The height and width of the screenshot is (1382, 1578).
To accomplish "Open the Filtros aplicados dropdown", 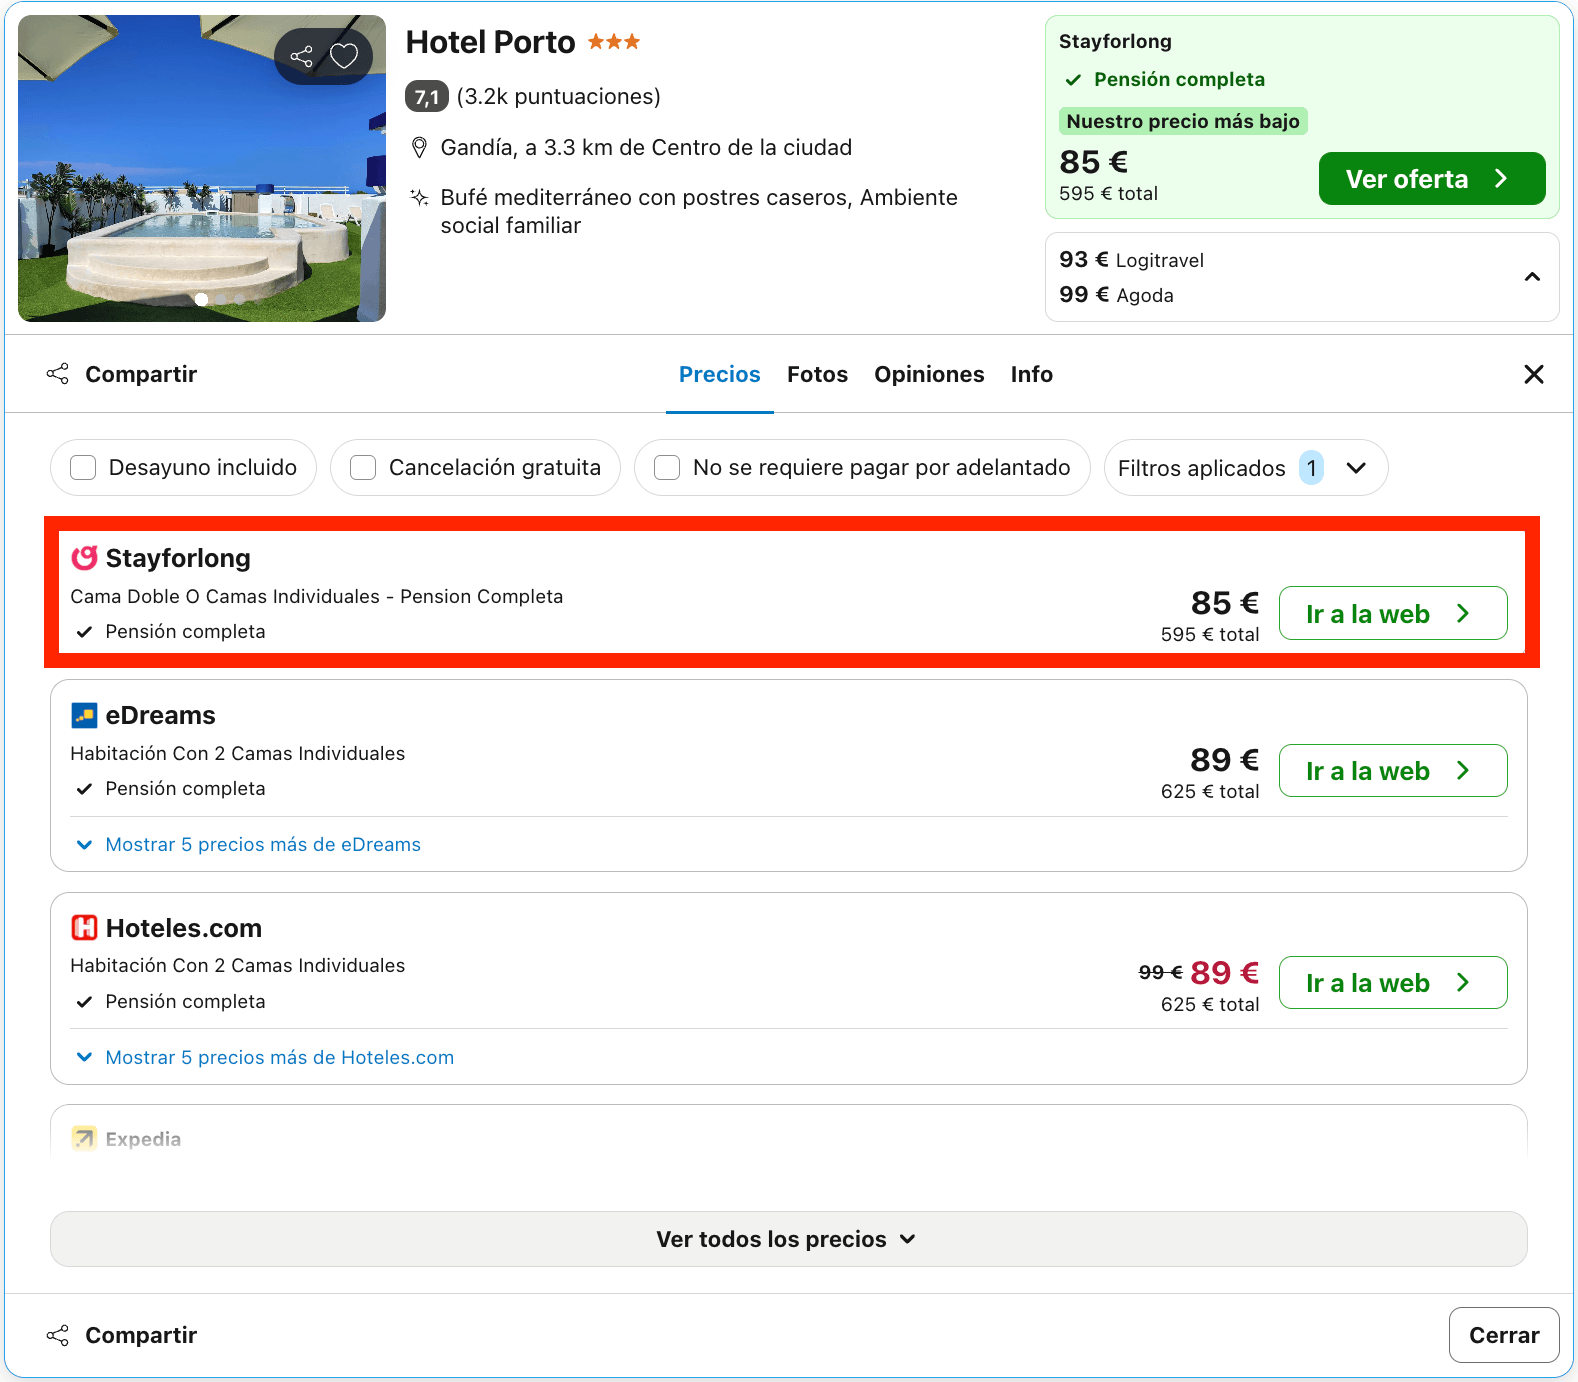I will (x=1246, y=468).
